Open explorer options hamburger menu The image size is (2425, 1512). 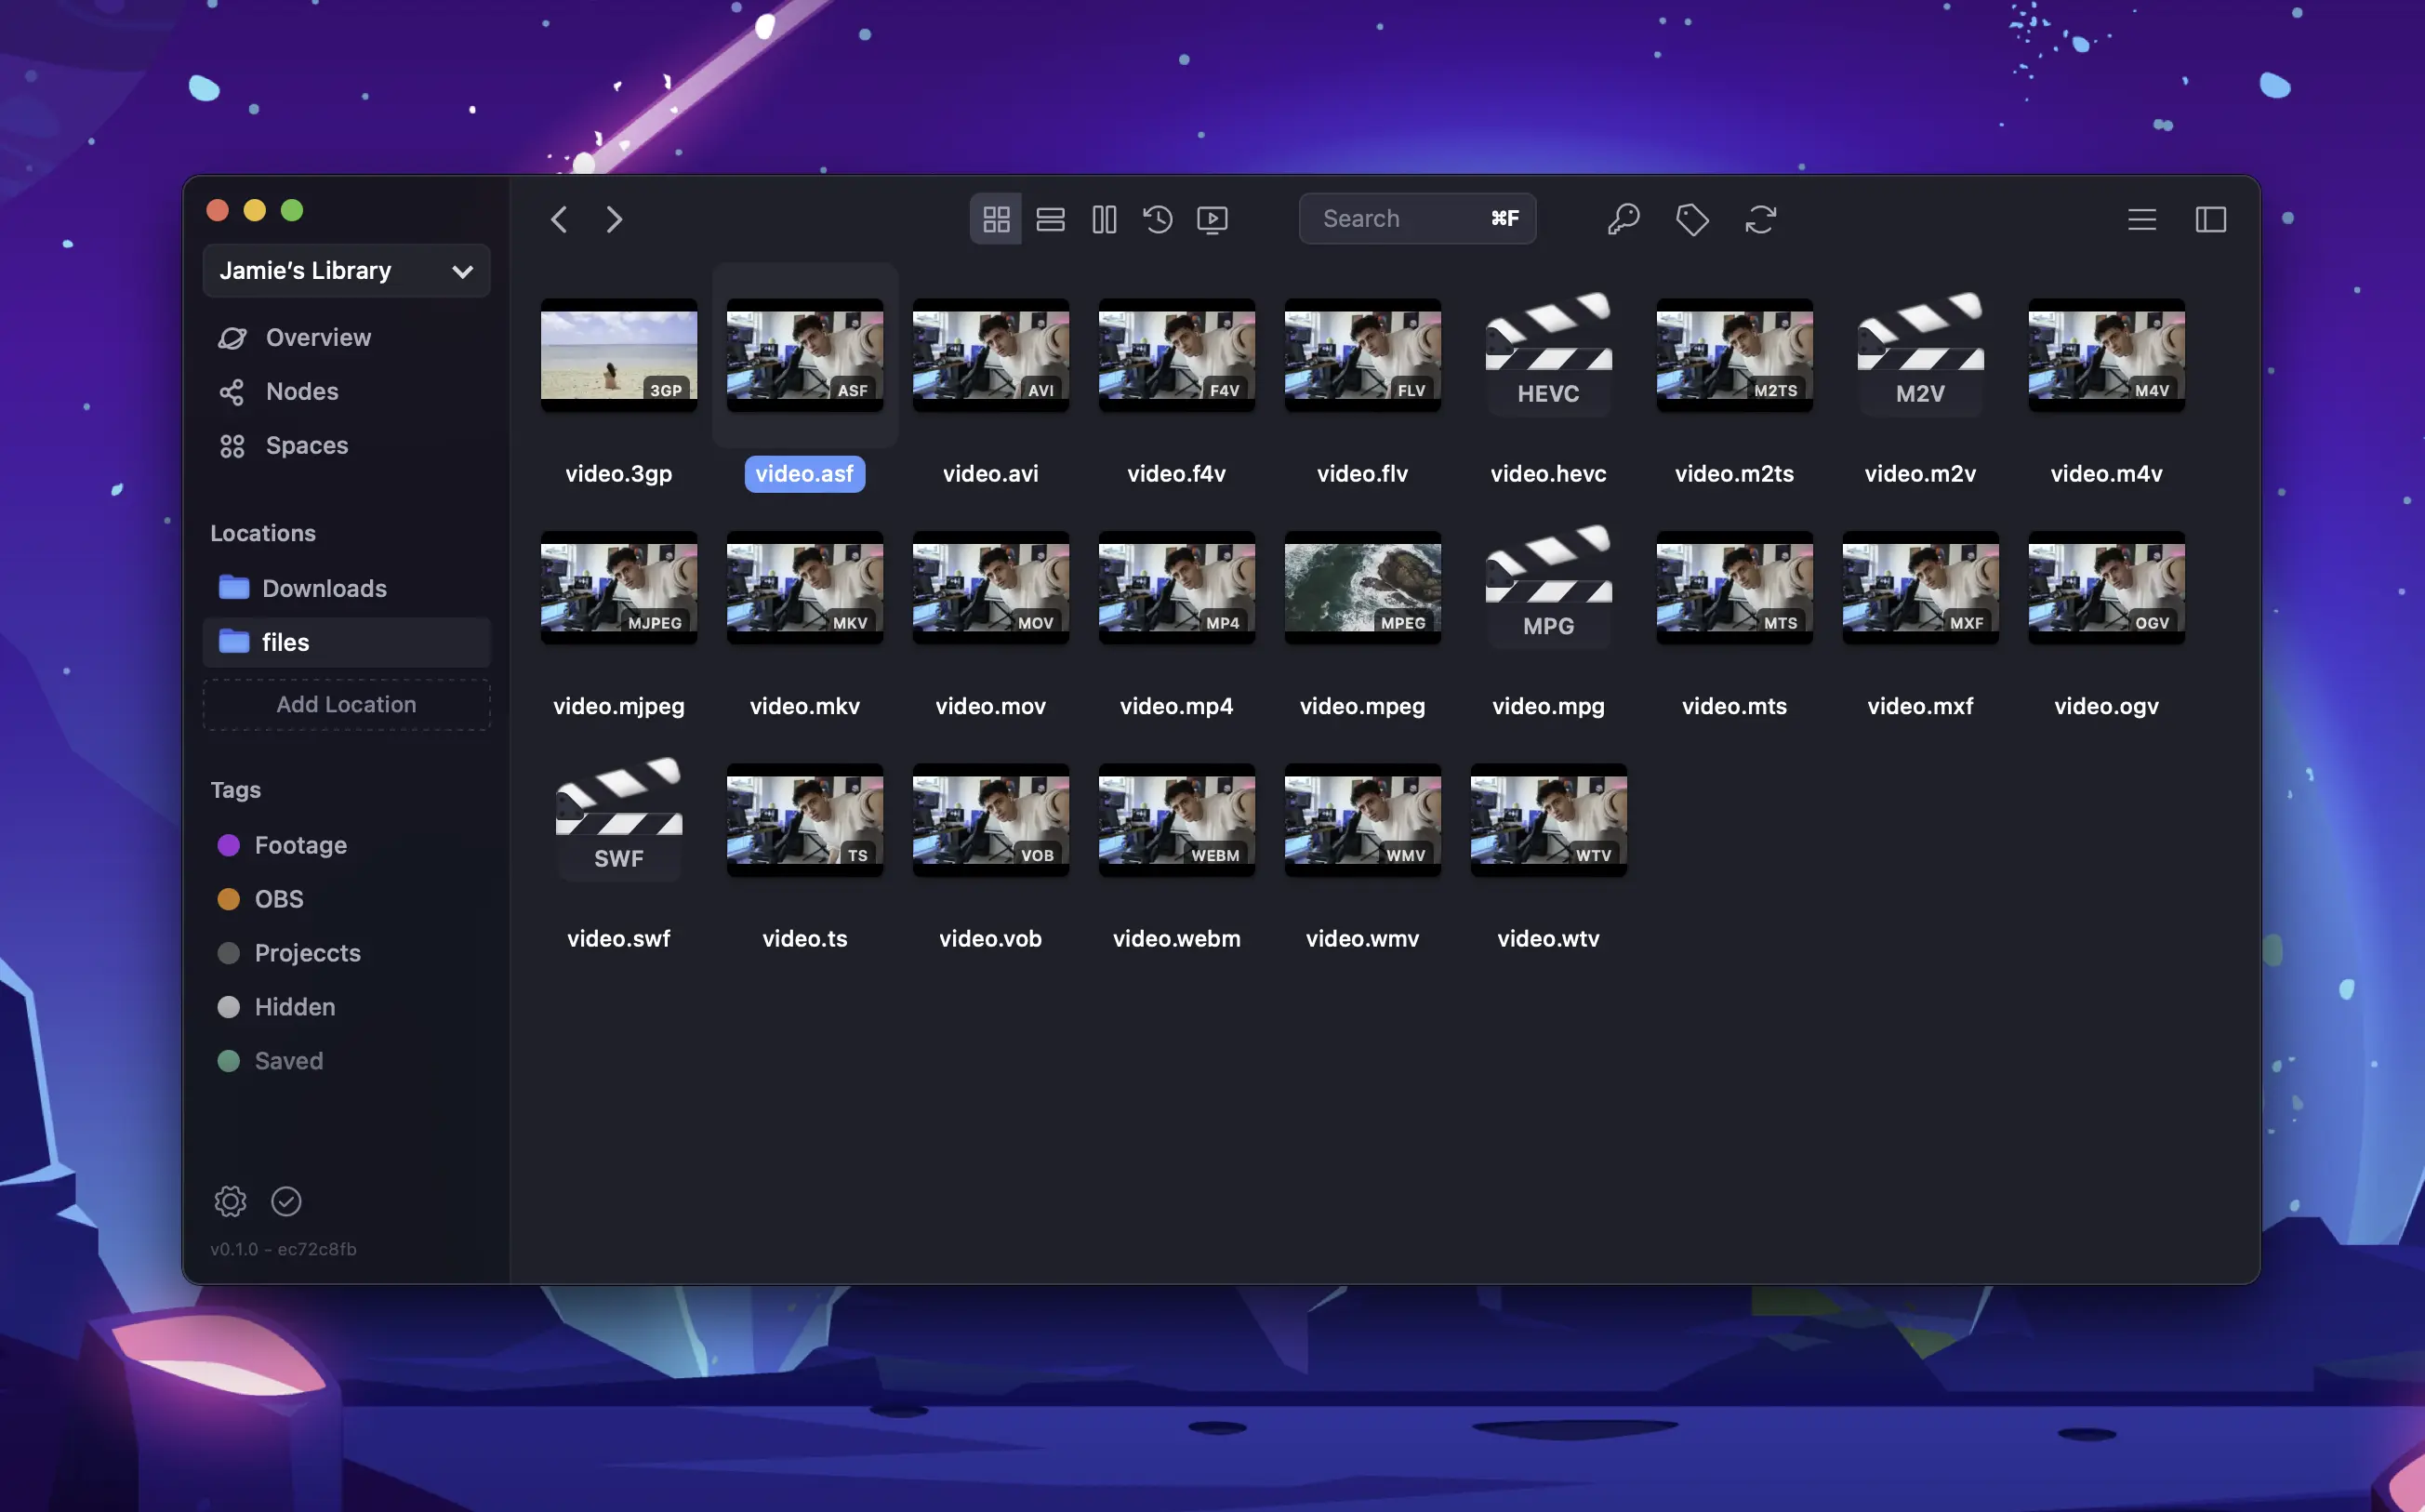2141,219
